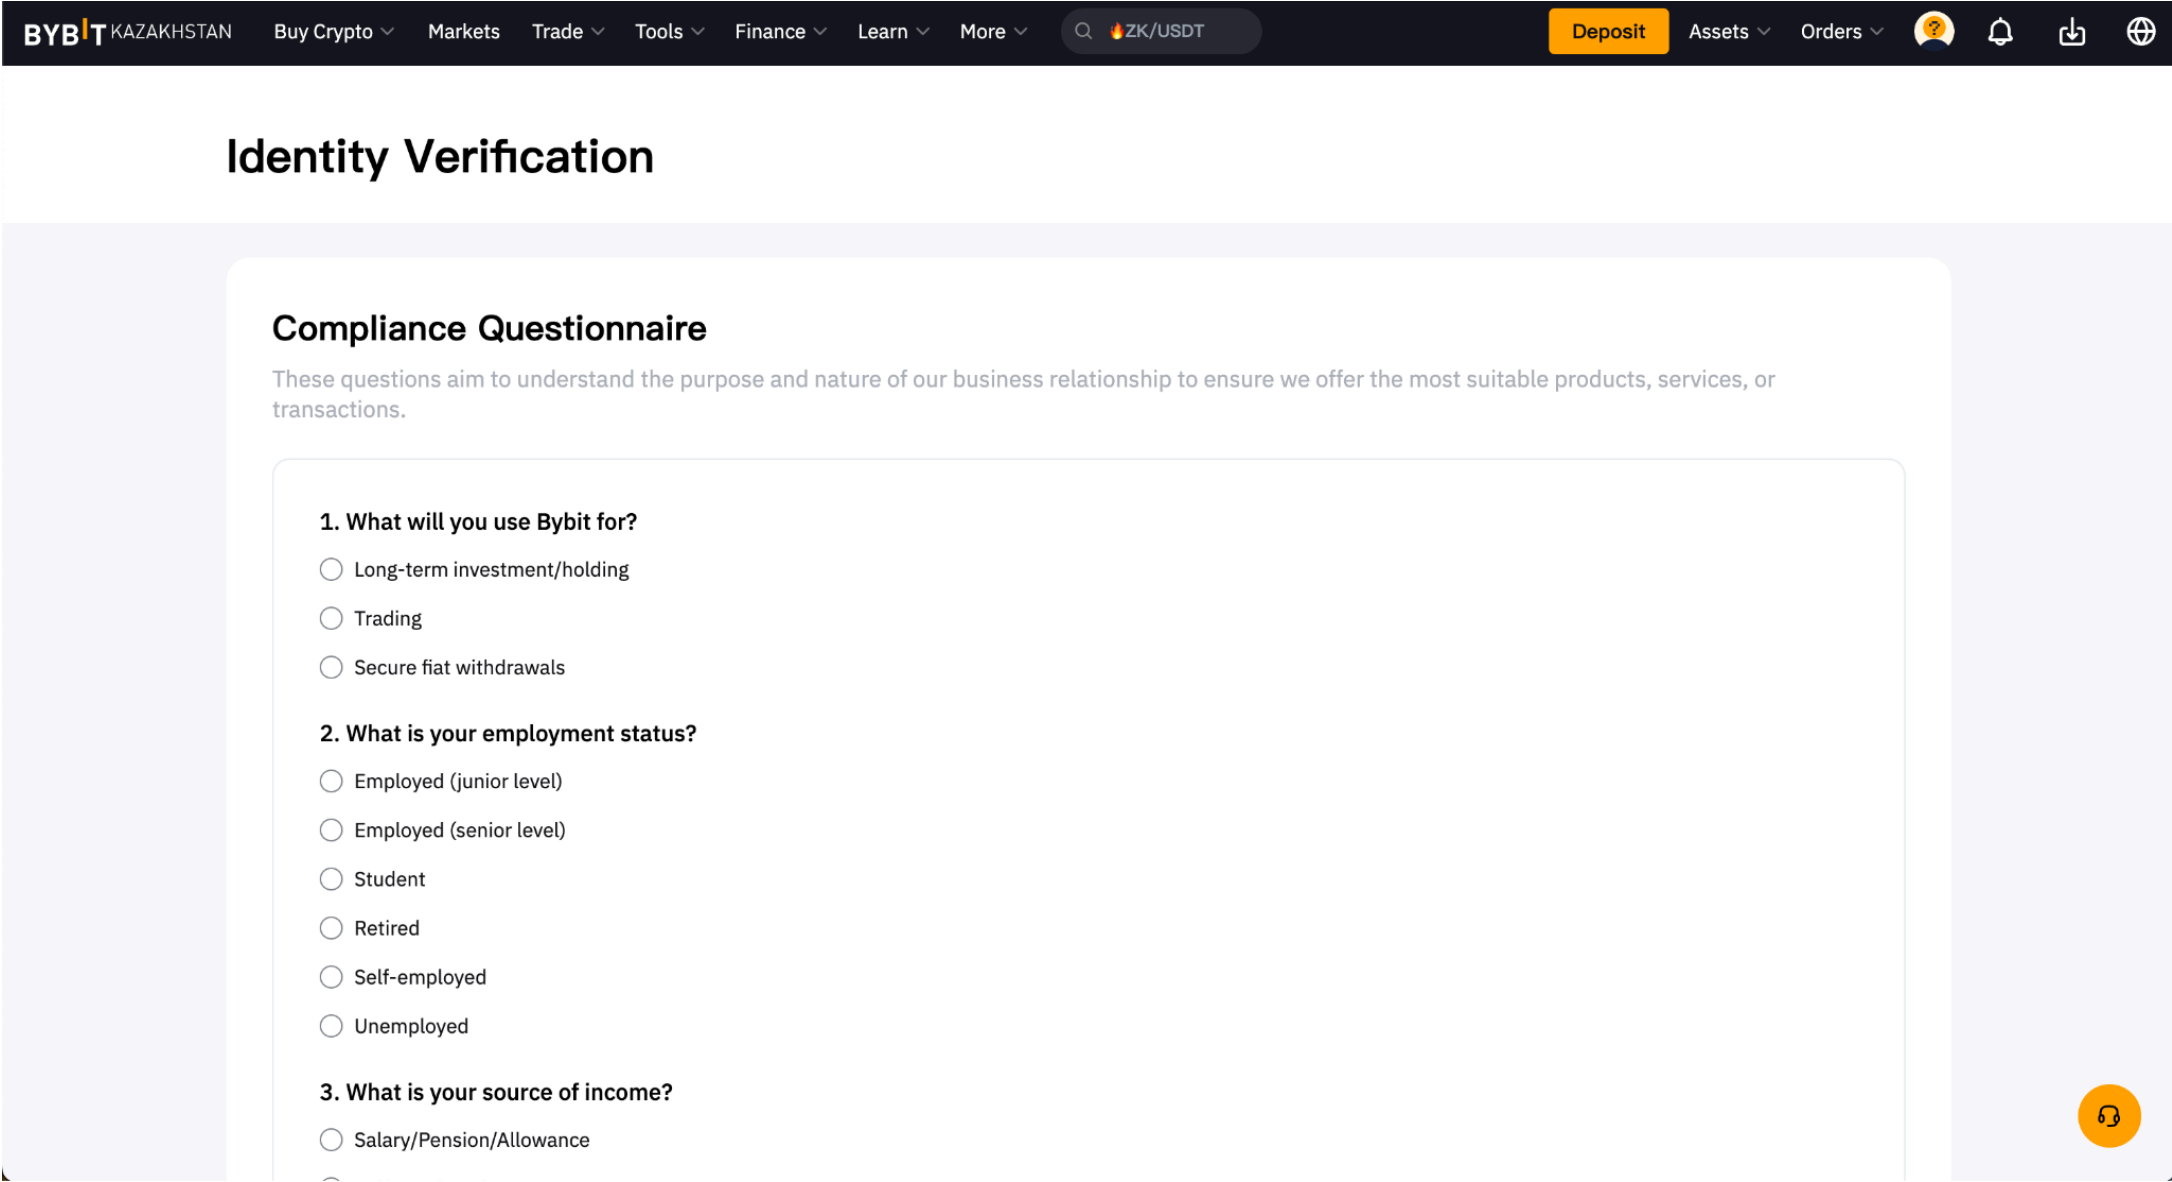This screenshot has height=1182, width=2172.
Task: Open the customer support headset chat
Action: [x=2108, y=1115]
